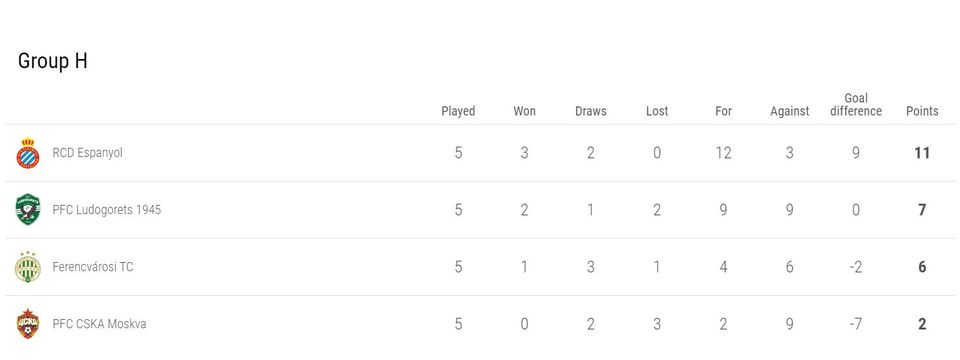Click the PFC Ludogorets 1945 club crest
Viewport: 960px width, 360px height.
click(x=28, y=210)
